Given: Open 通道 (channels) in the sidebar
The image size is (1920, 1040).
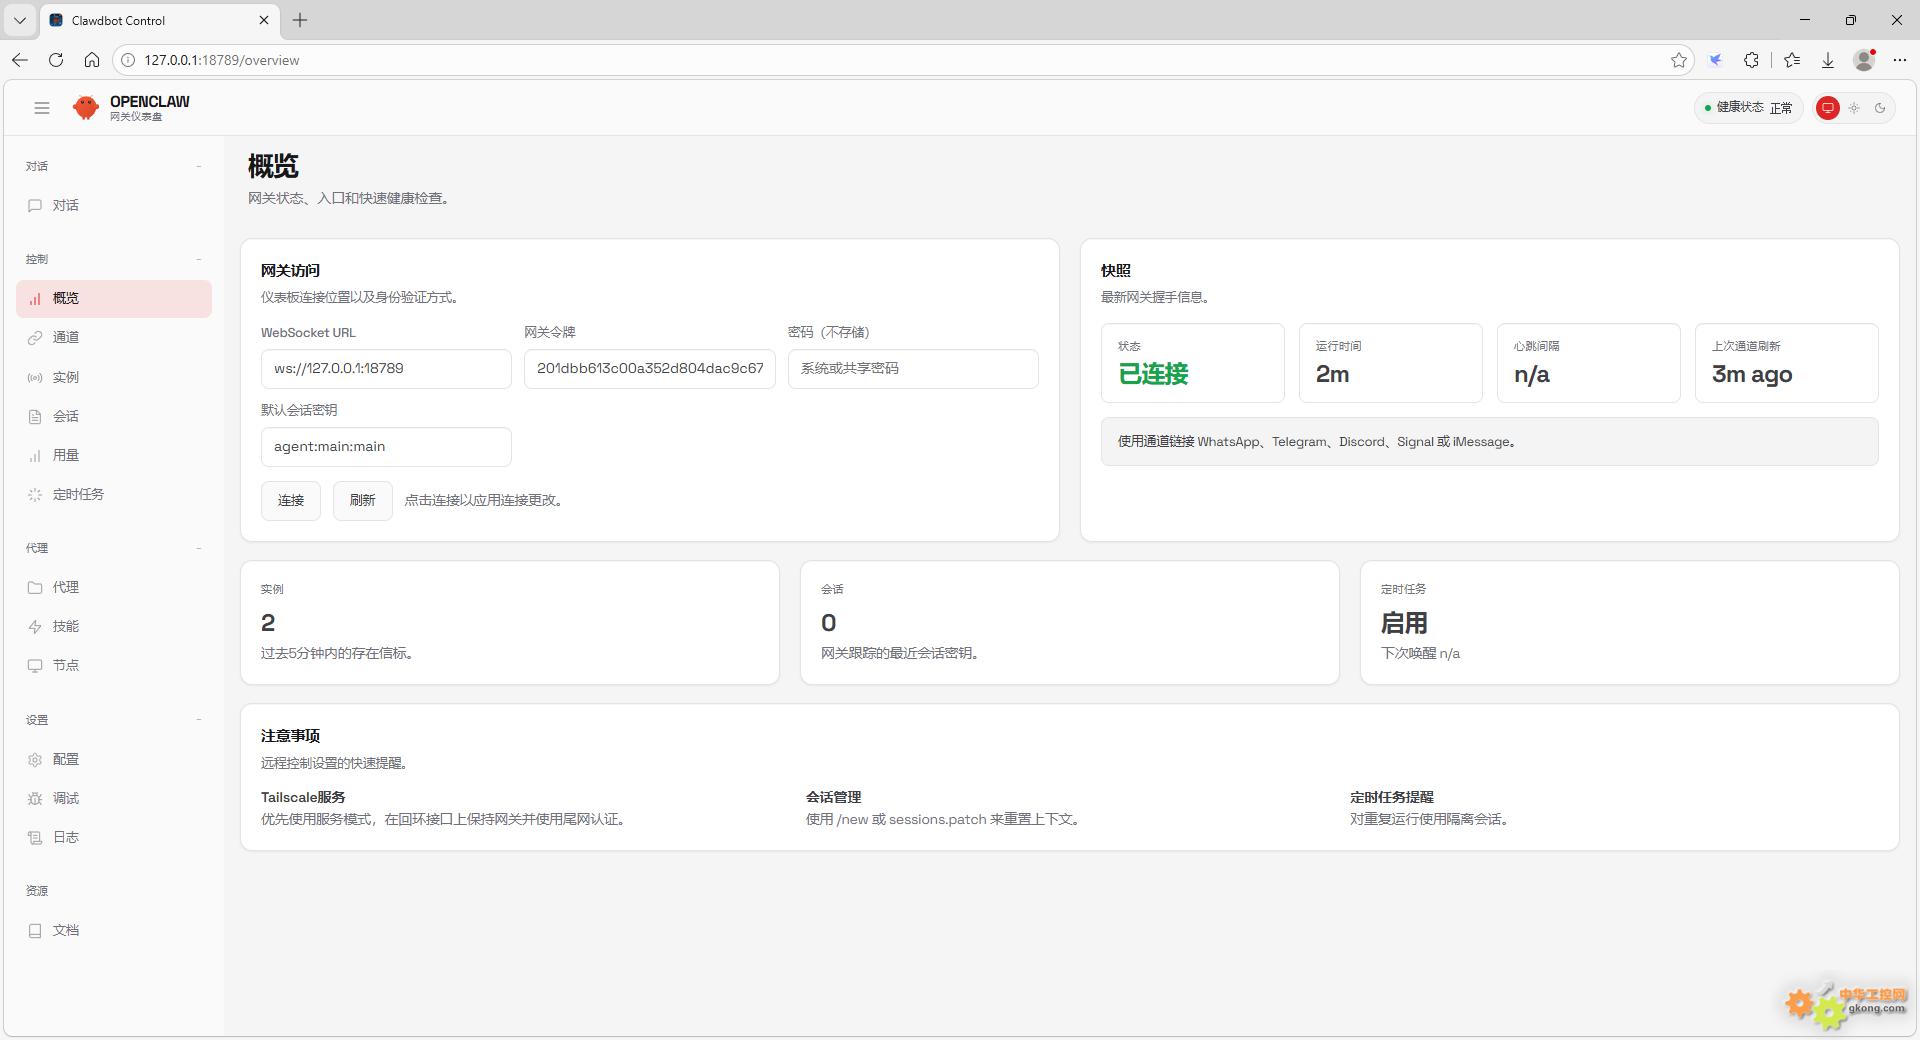Looking at the screenshot, I should (x=66, y=338).
